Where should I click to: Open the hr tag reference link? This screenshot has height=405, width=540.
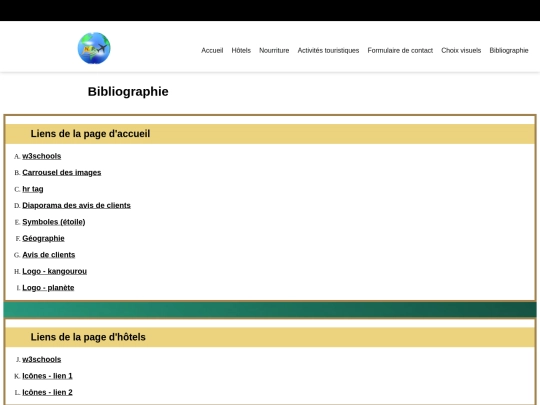point(33,189)
